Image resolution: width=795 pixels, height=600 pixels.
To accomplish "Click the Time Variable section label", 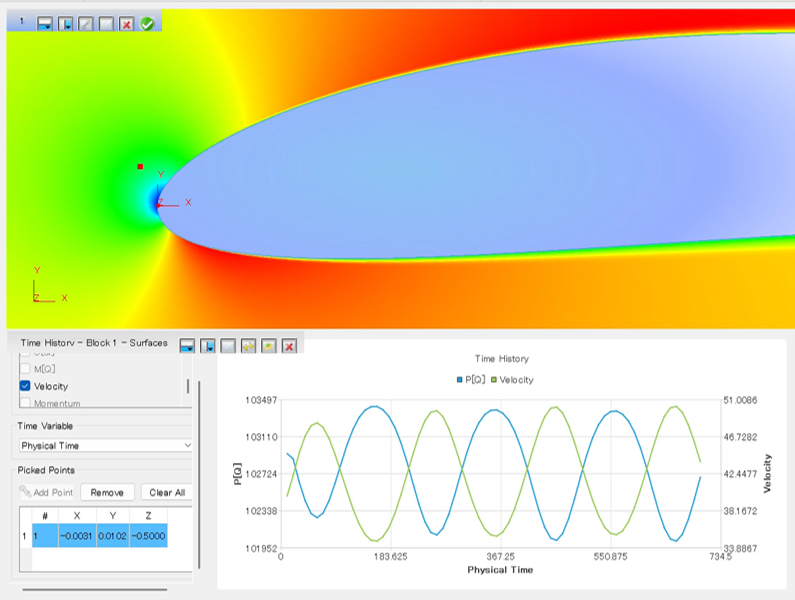I will pos(45,426).
